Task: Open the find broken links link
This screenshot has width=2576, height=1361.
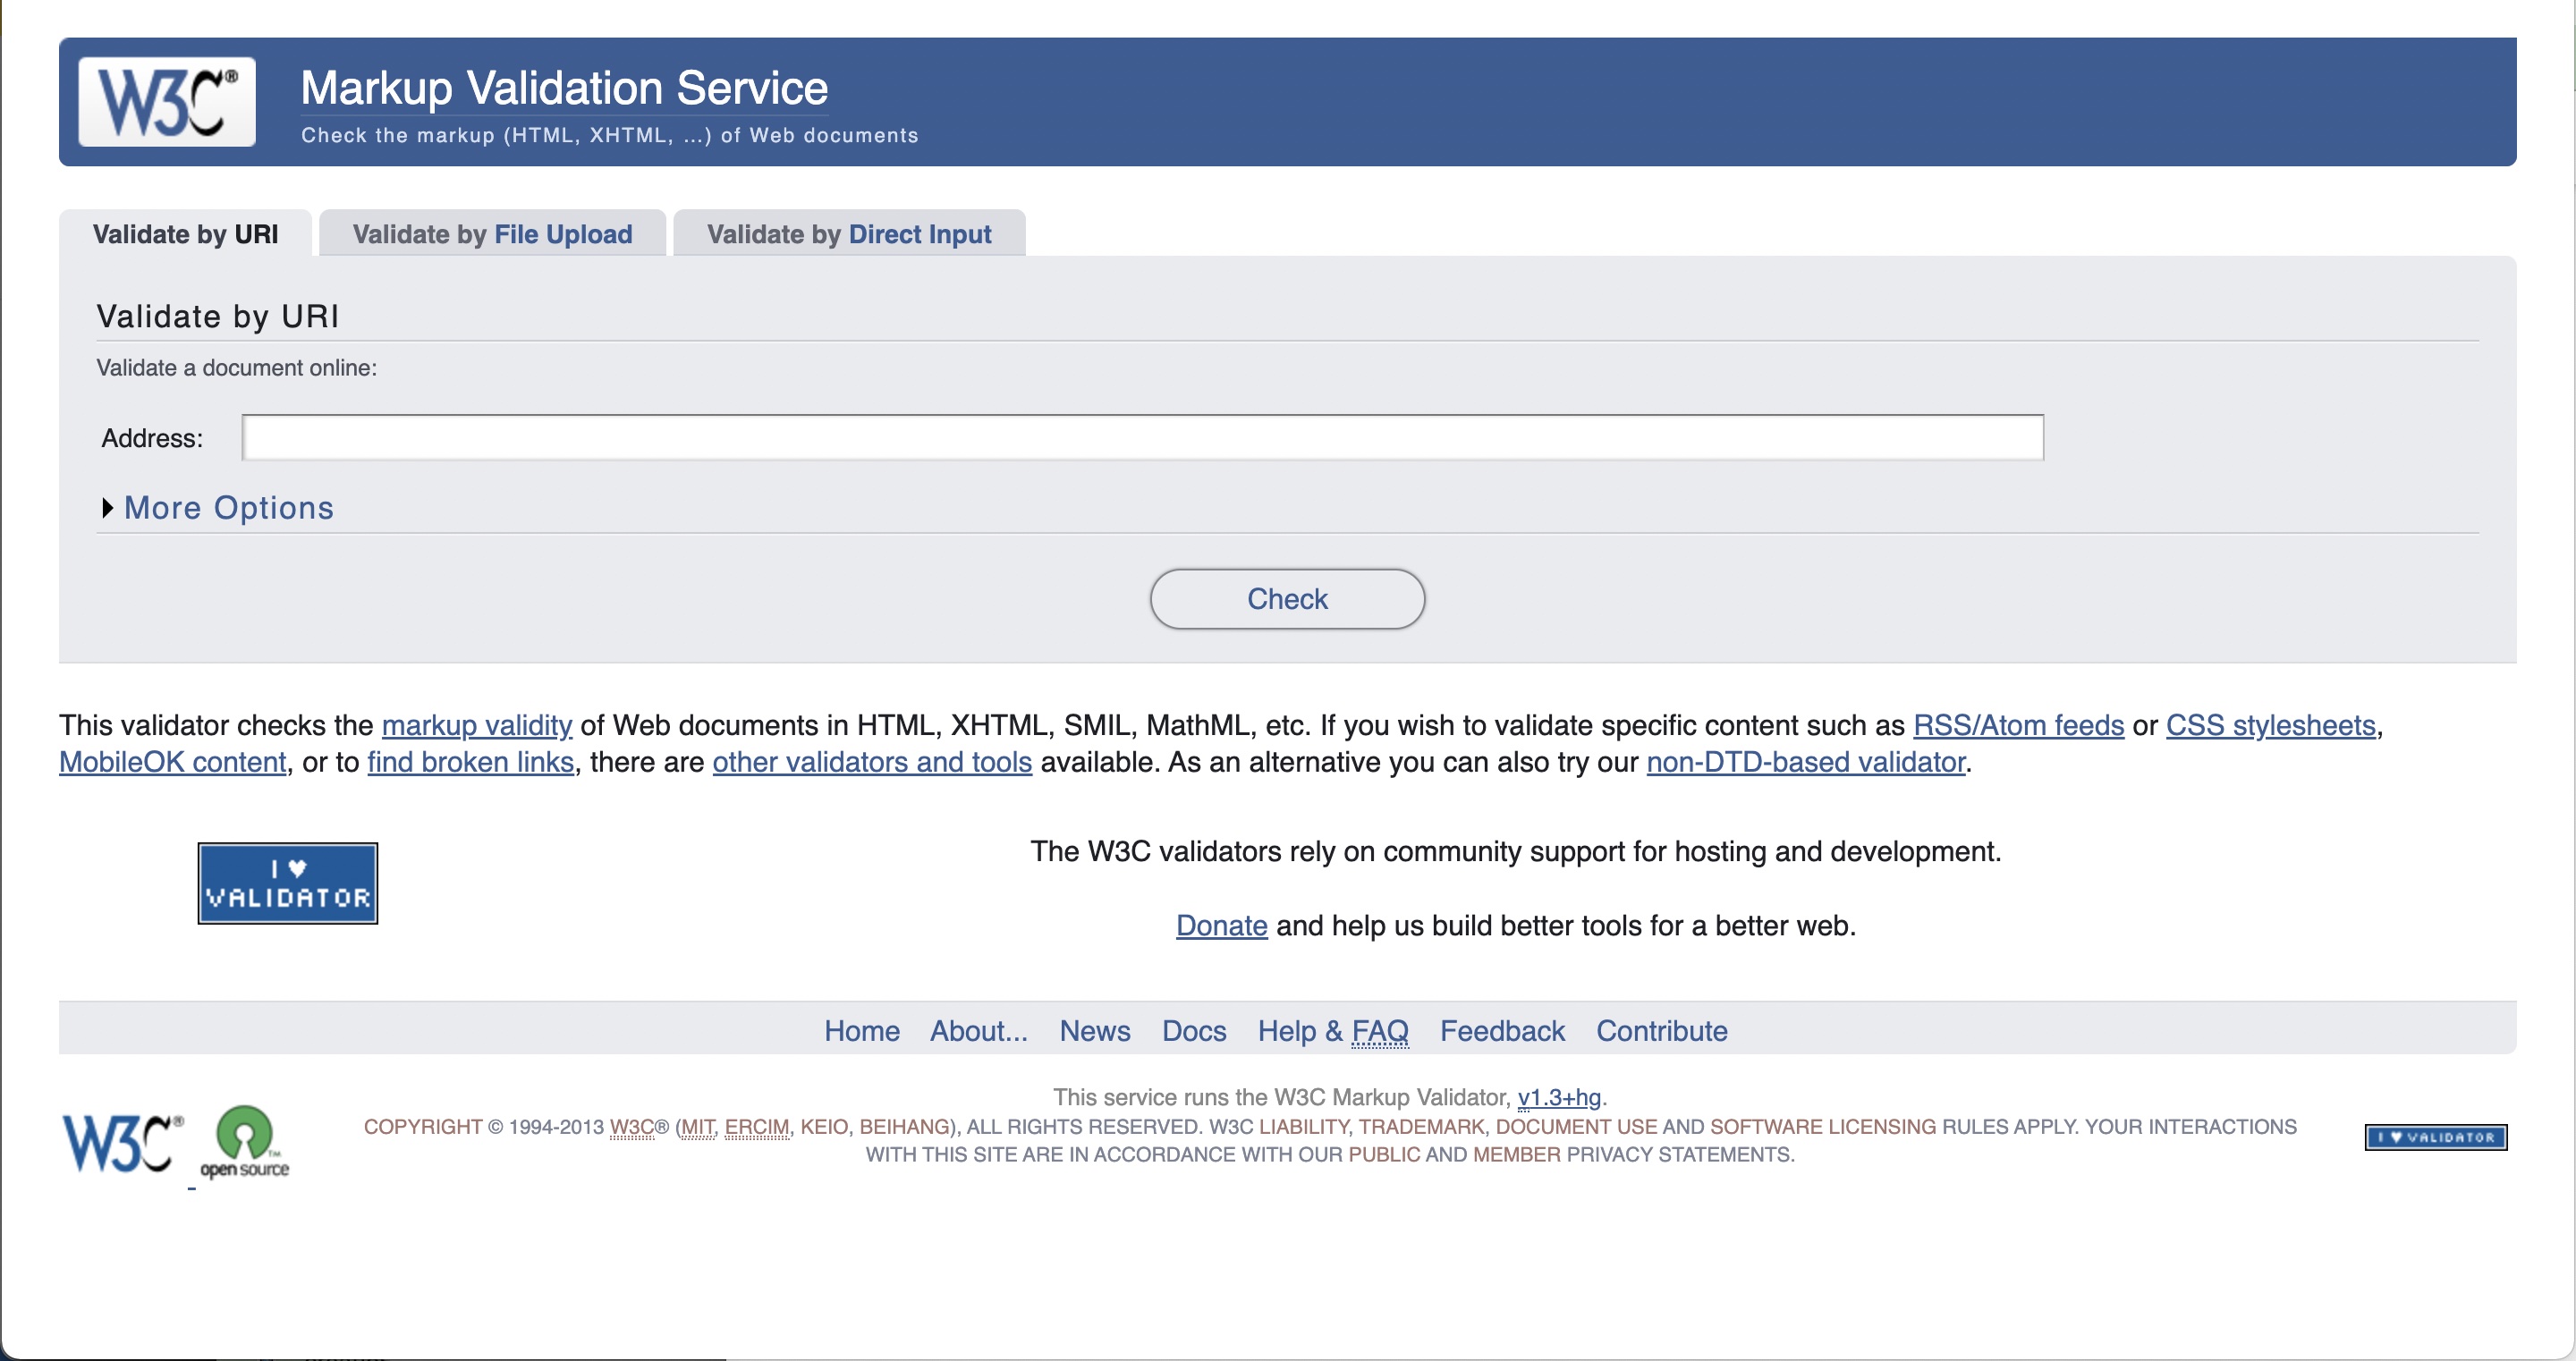Action: click(x=471, y=762)
